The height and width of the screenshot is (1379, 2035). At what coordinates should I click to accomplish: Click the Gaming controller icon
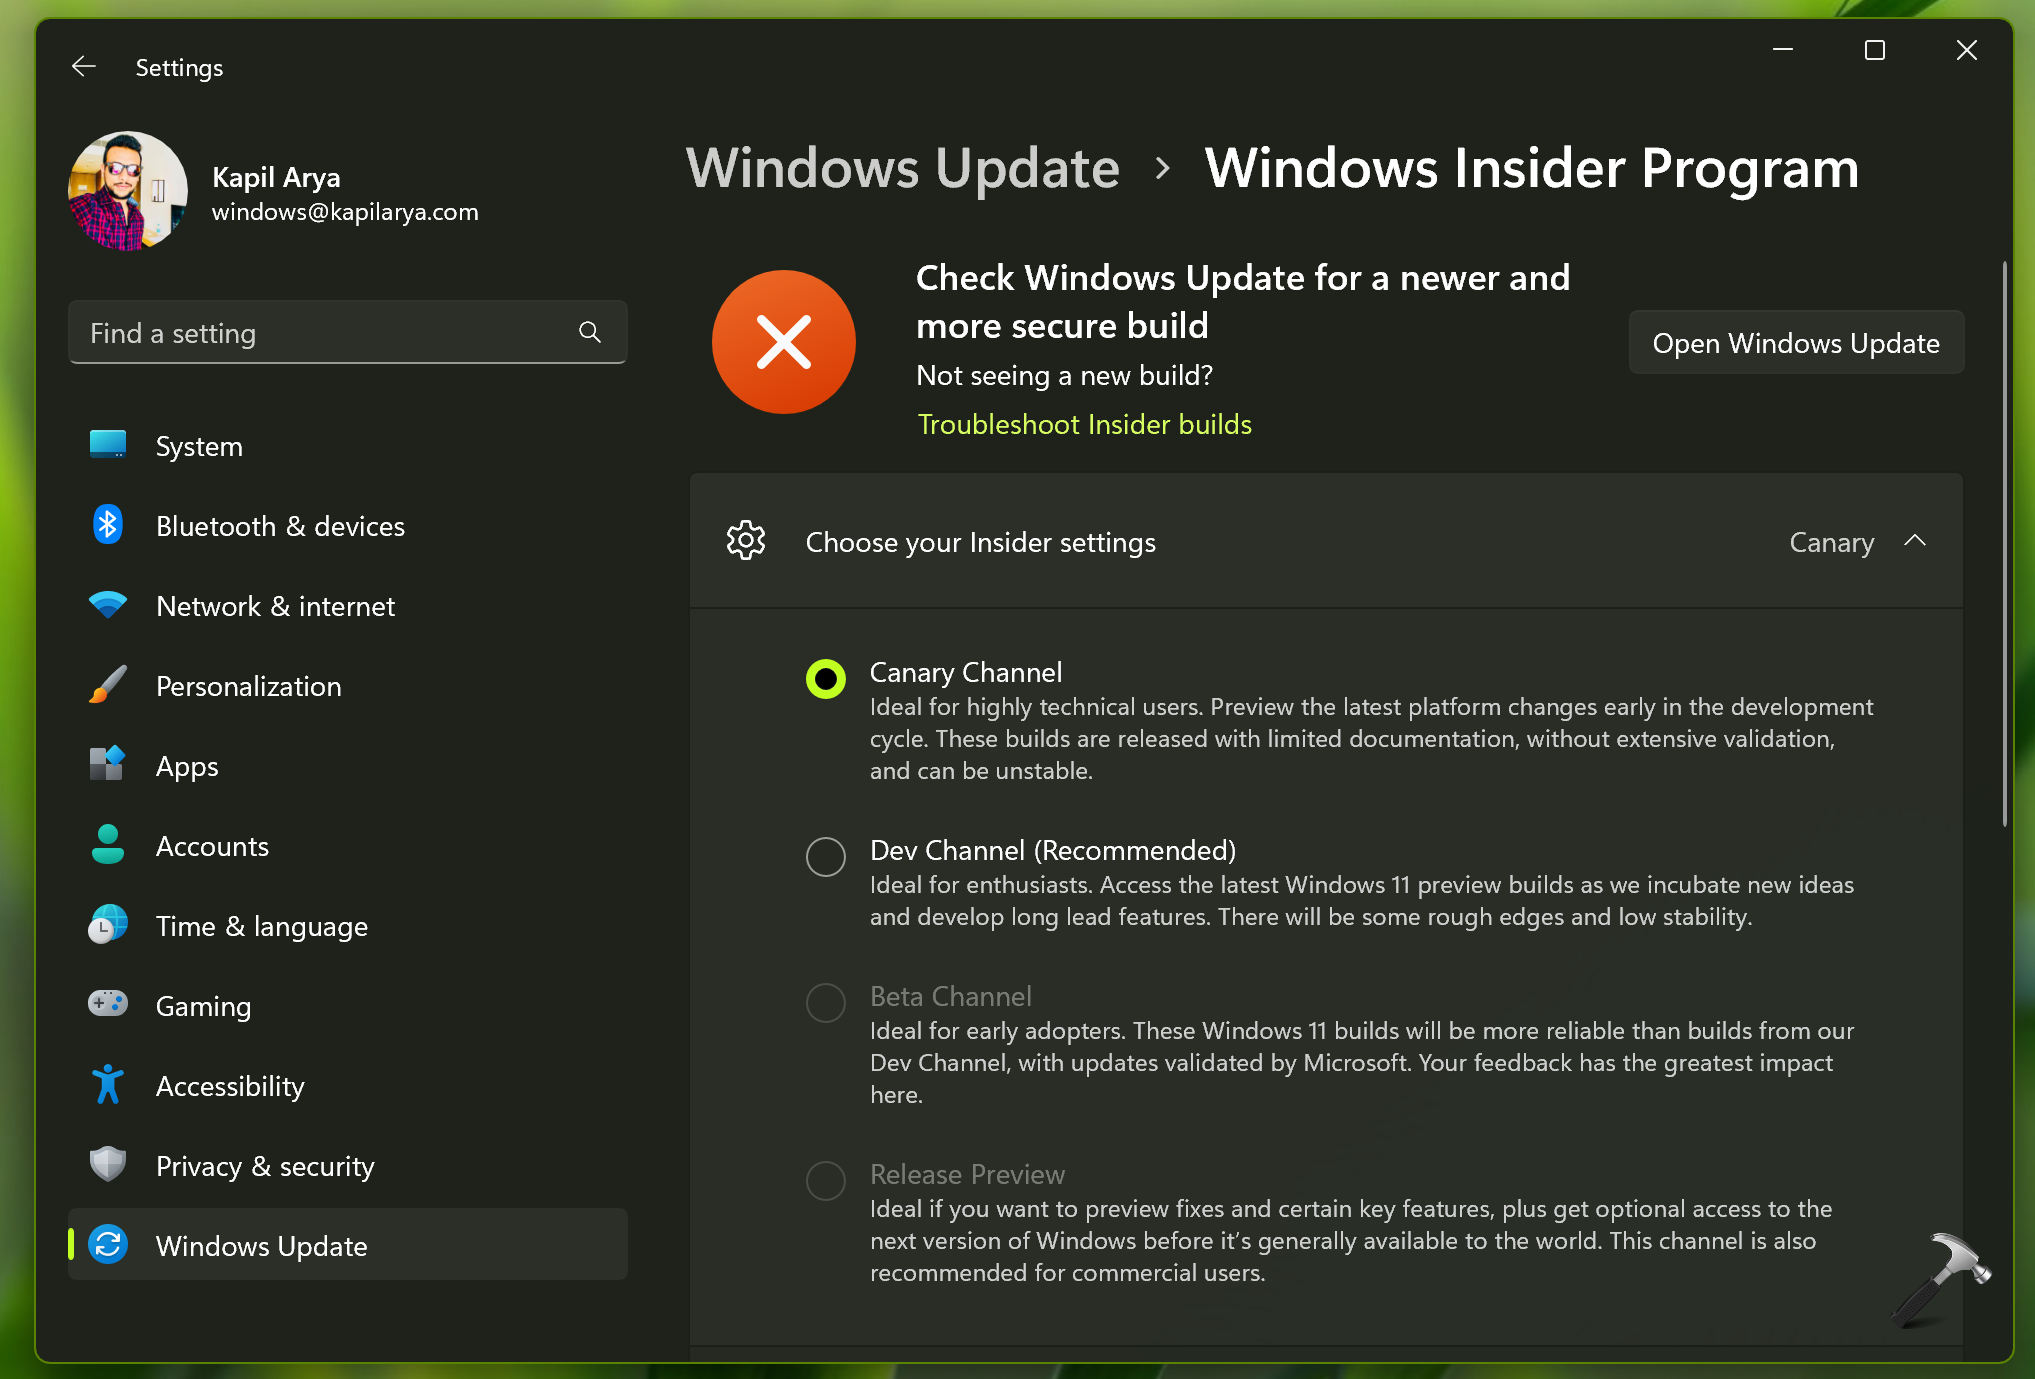pos(108,1004)
